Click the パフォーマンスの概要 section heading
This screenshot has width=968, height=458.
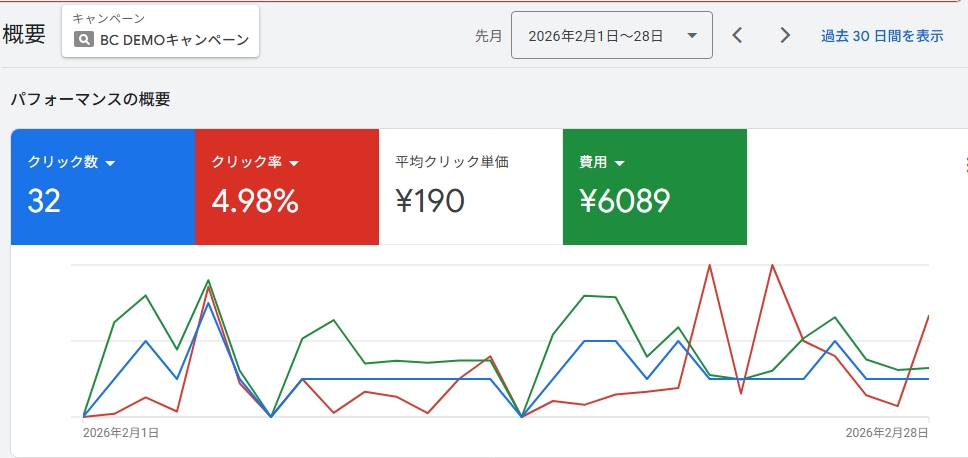pos(90,99)
